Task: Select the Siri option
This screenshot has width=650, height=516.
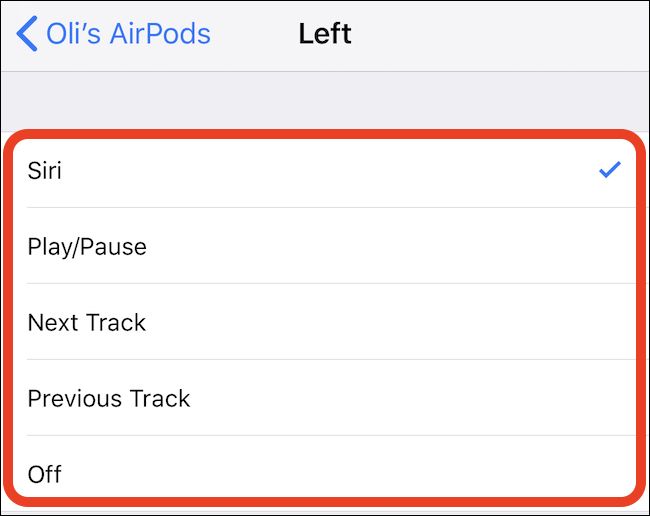Action: (300, 171)
